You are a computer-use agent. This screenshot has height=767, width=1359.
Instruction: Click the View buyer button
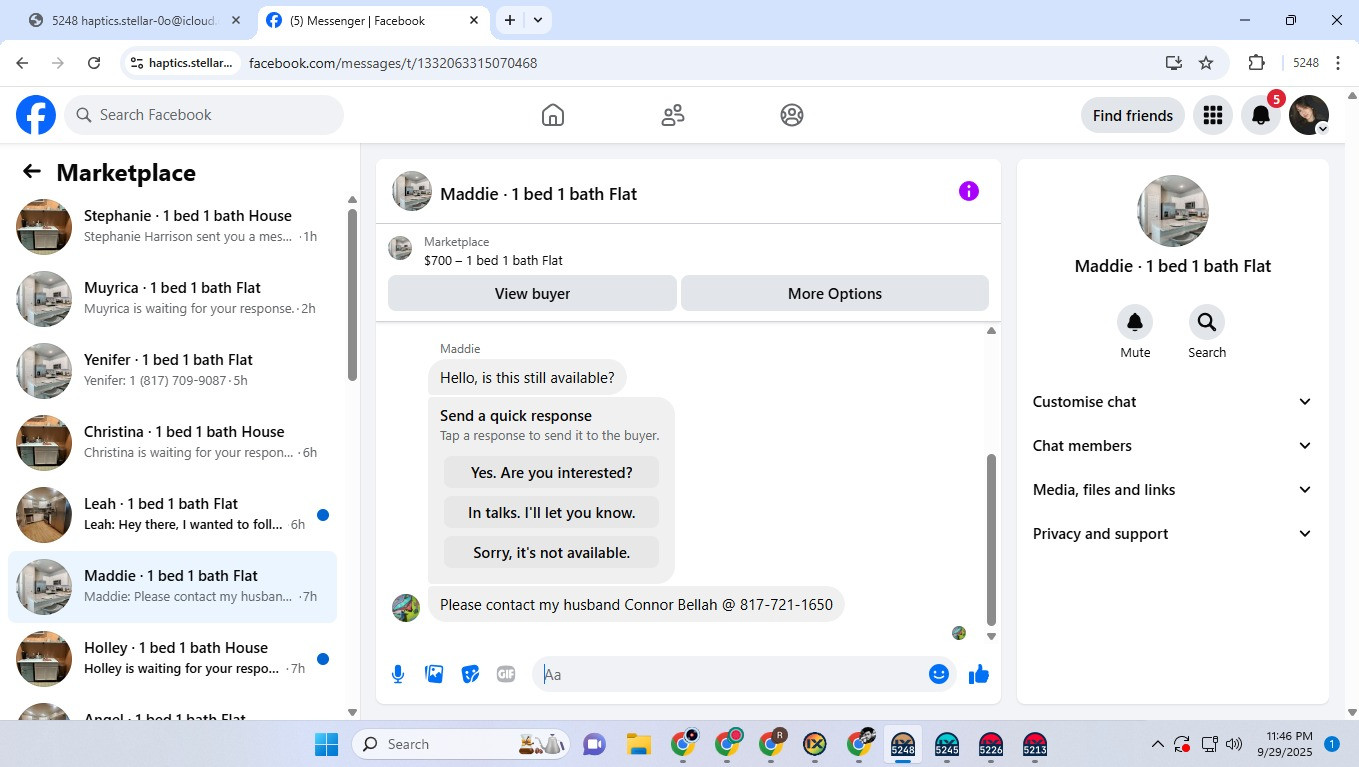coord(532,294)
